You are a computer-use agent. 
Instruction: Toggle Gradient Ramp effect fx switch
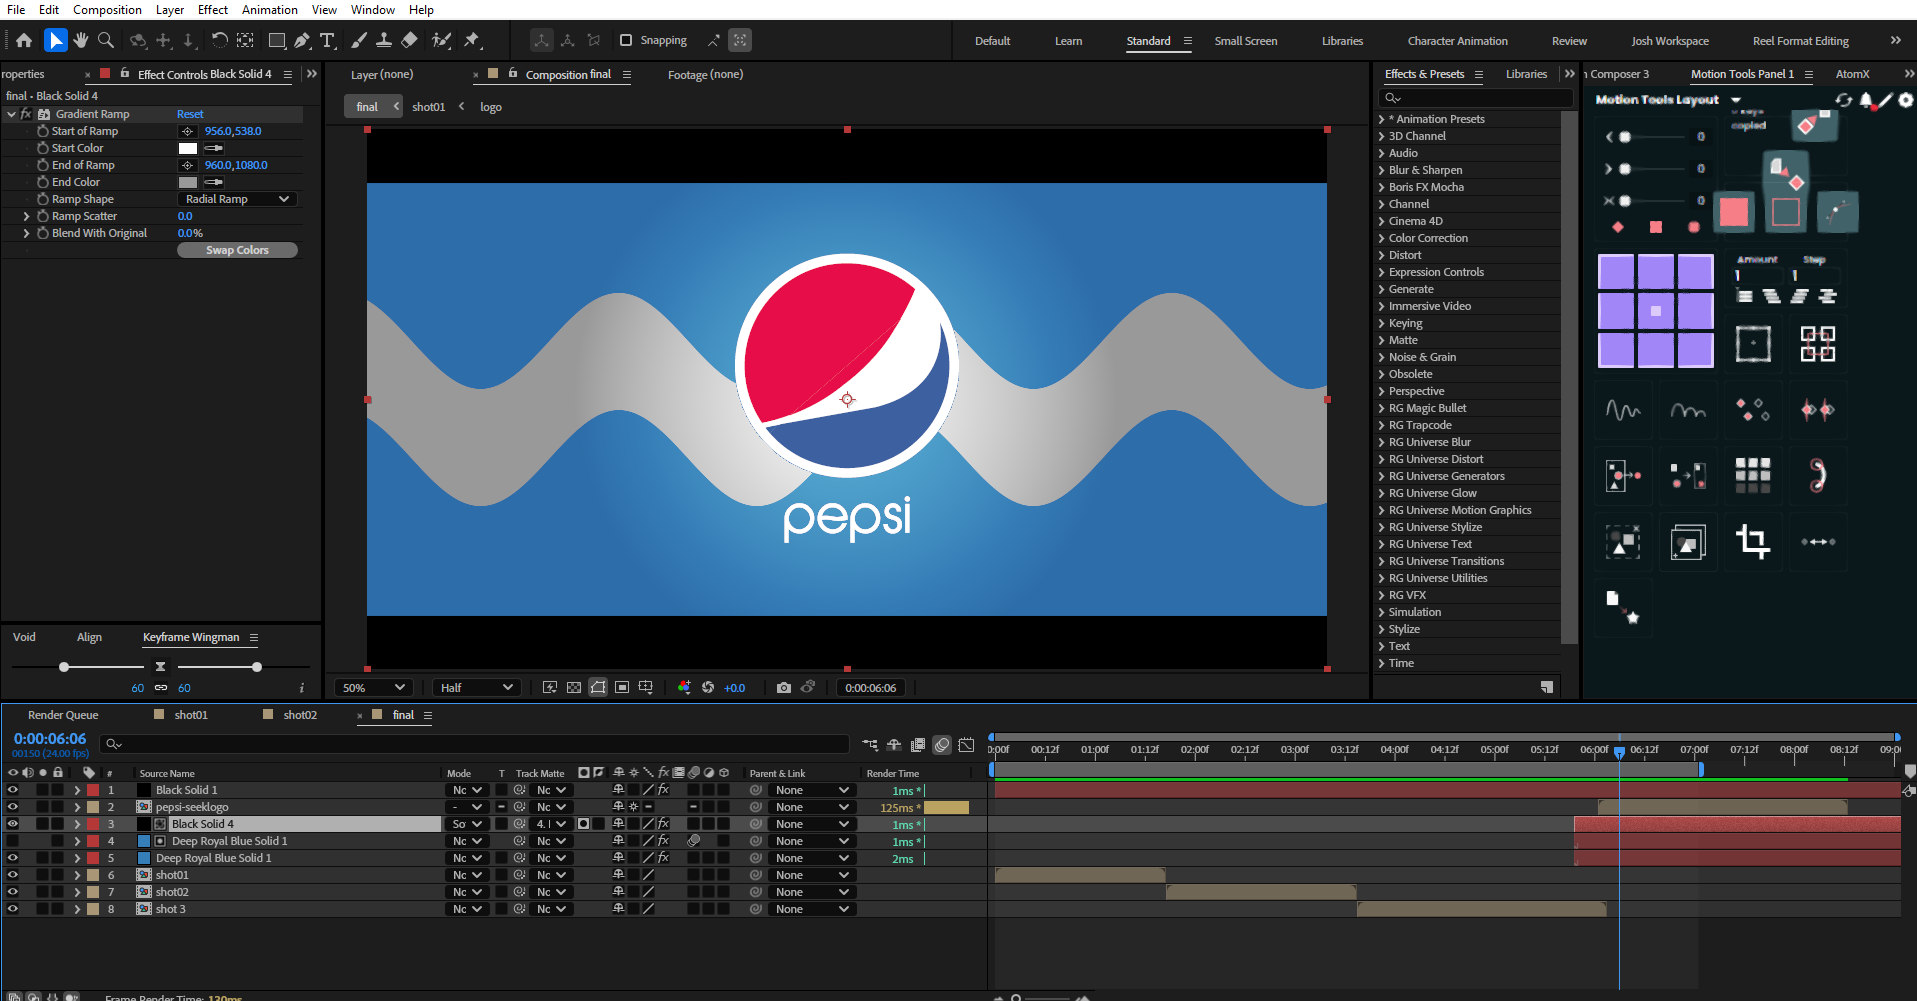(x=26, y=114)
